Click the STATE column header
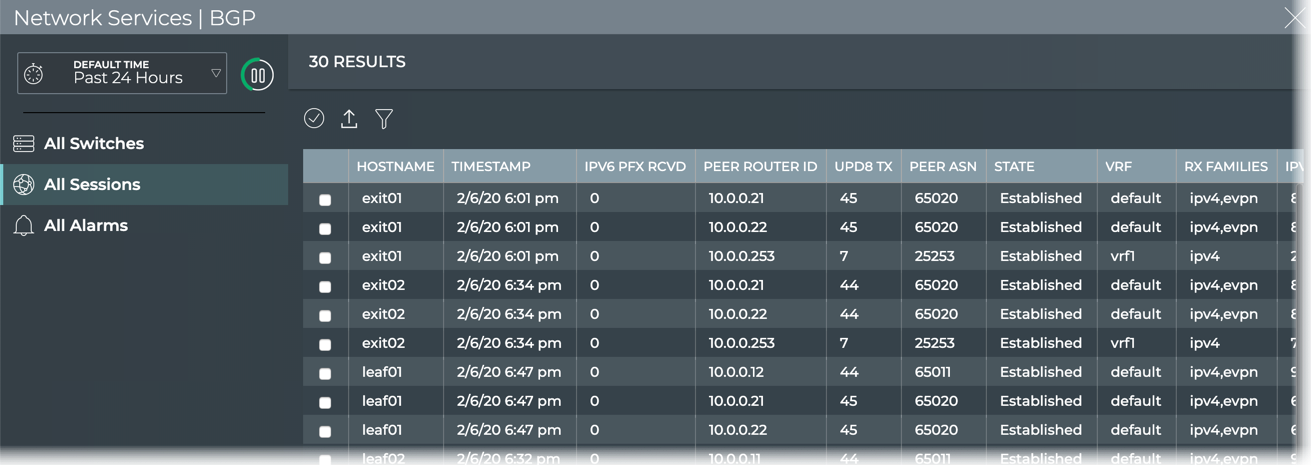 (x=1014, y=167)
